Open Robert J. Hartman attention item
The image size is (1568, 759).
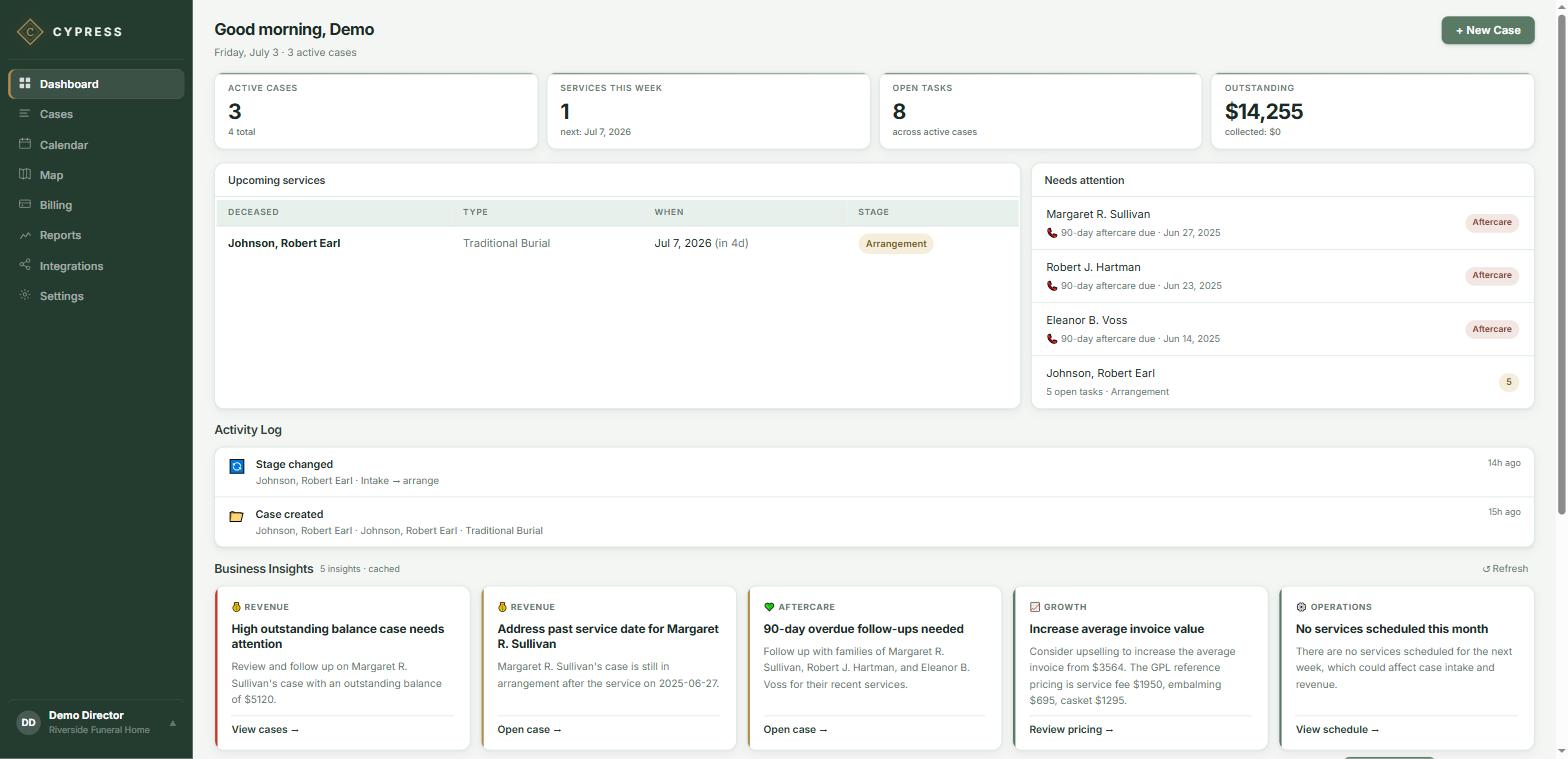pos(1282,276)
